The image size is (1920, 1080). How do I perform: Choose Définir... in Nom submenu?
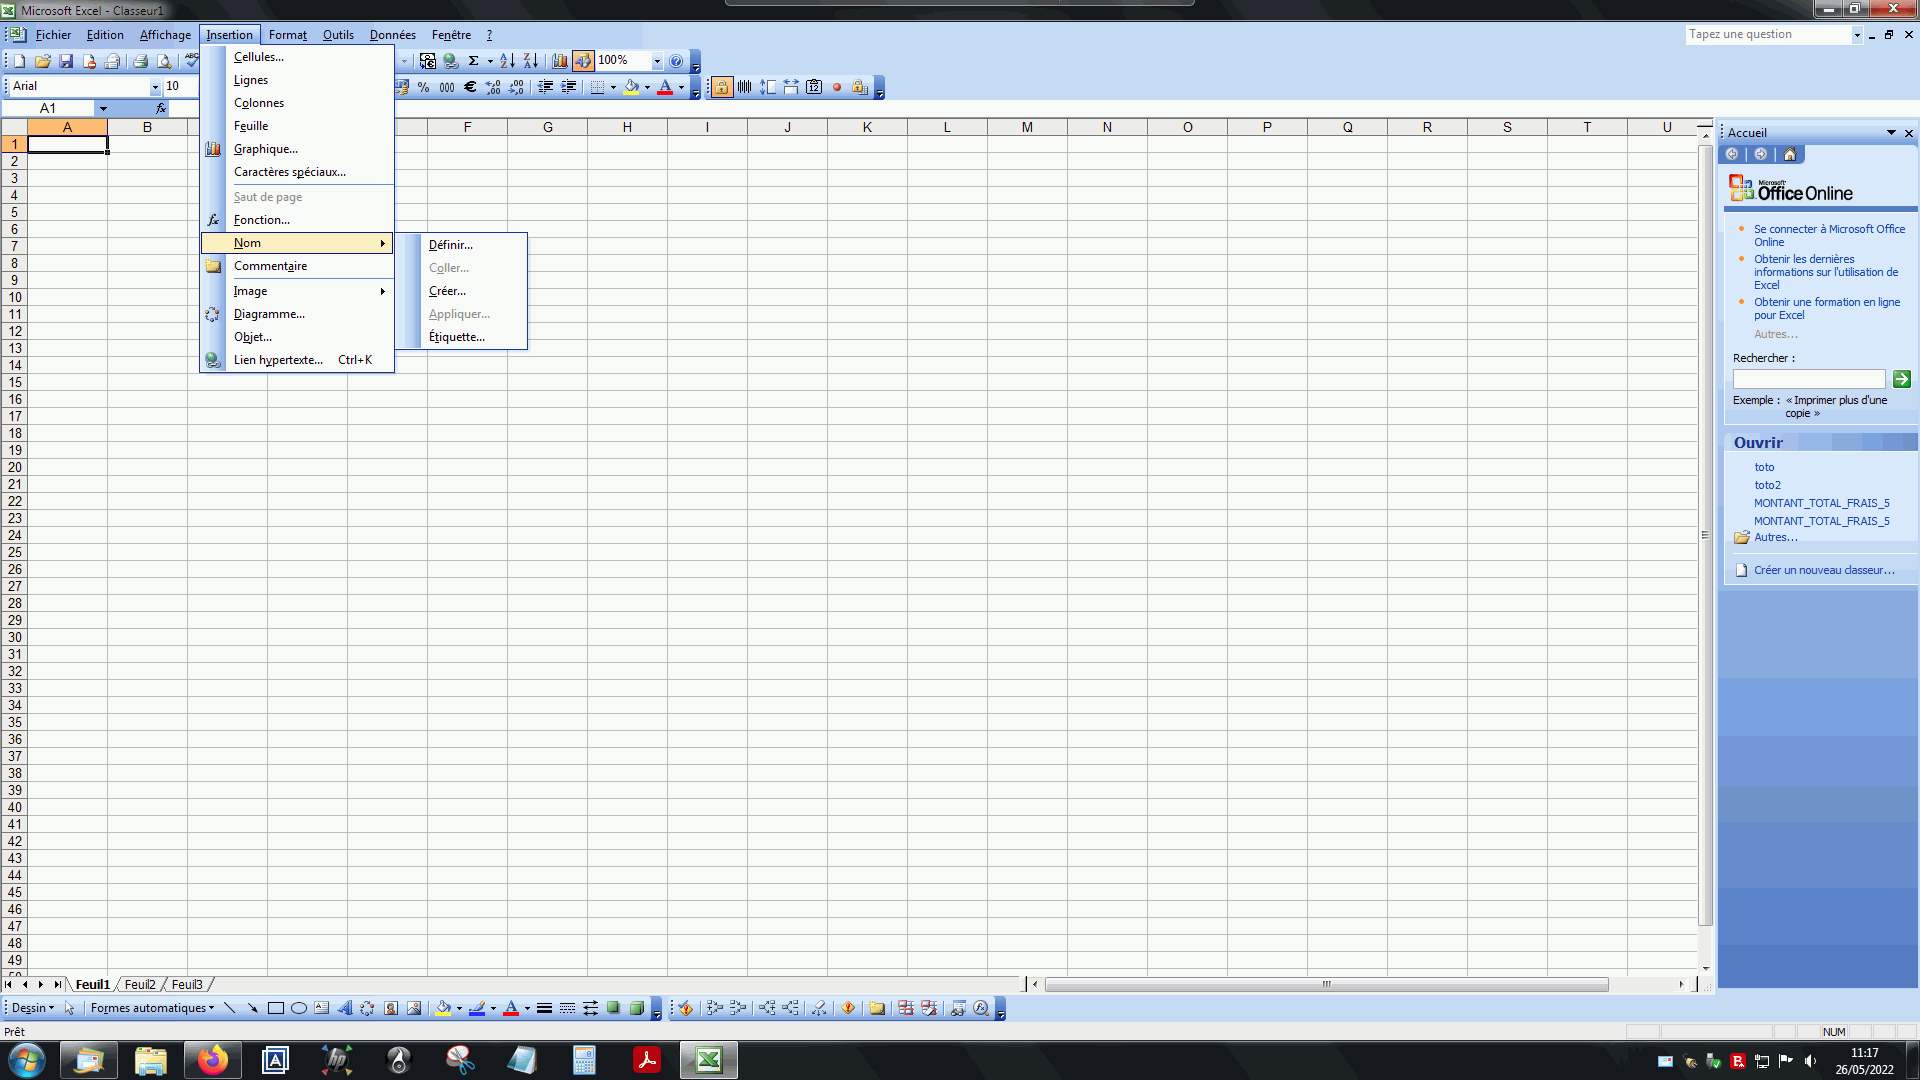pos(451,245)
